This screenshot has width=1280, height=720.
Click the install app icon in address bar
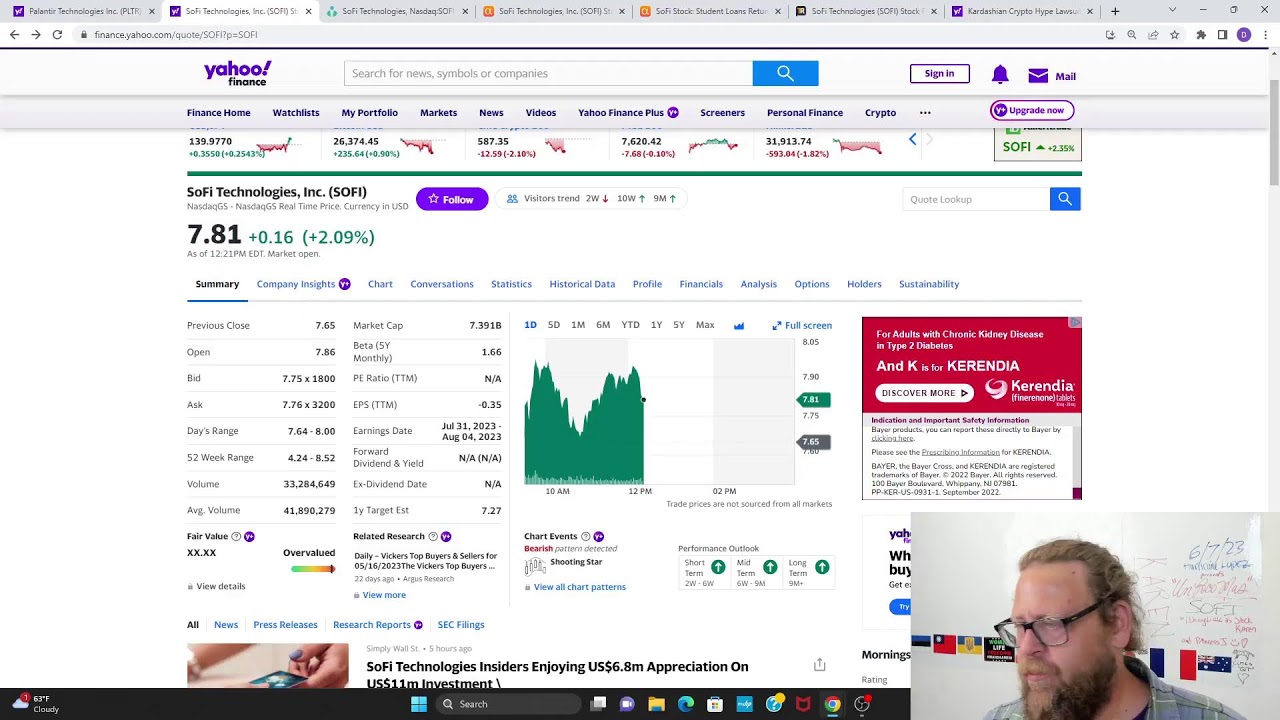[x=1110, y=34]
